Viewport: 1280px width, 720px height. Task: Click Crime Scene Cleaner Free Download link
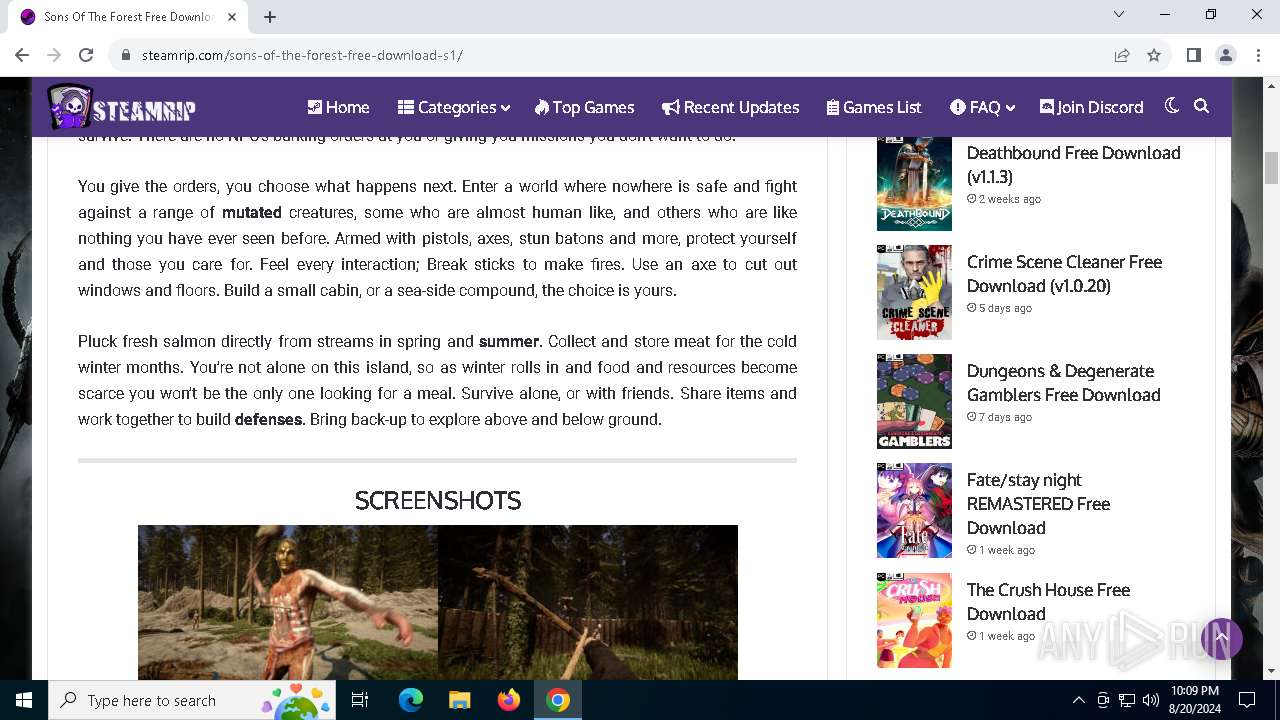[x=1064, y=273]
